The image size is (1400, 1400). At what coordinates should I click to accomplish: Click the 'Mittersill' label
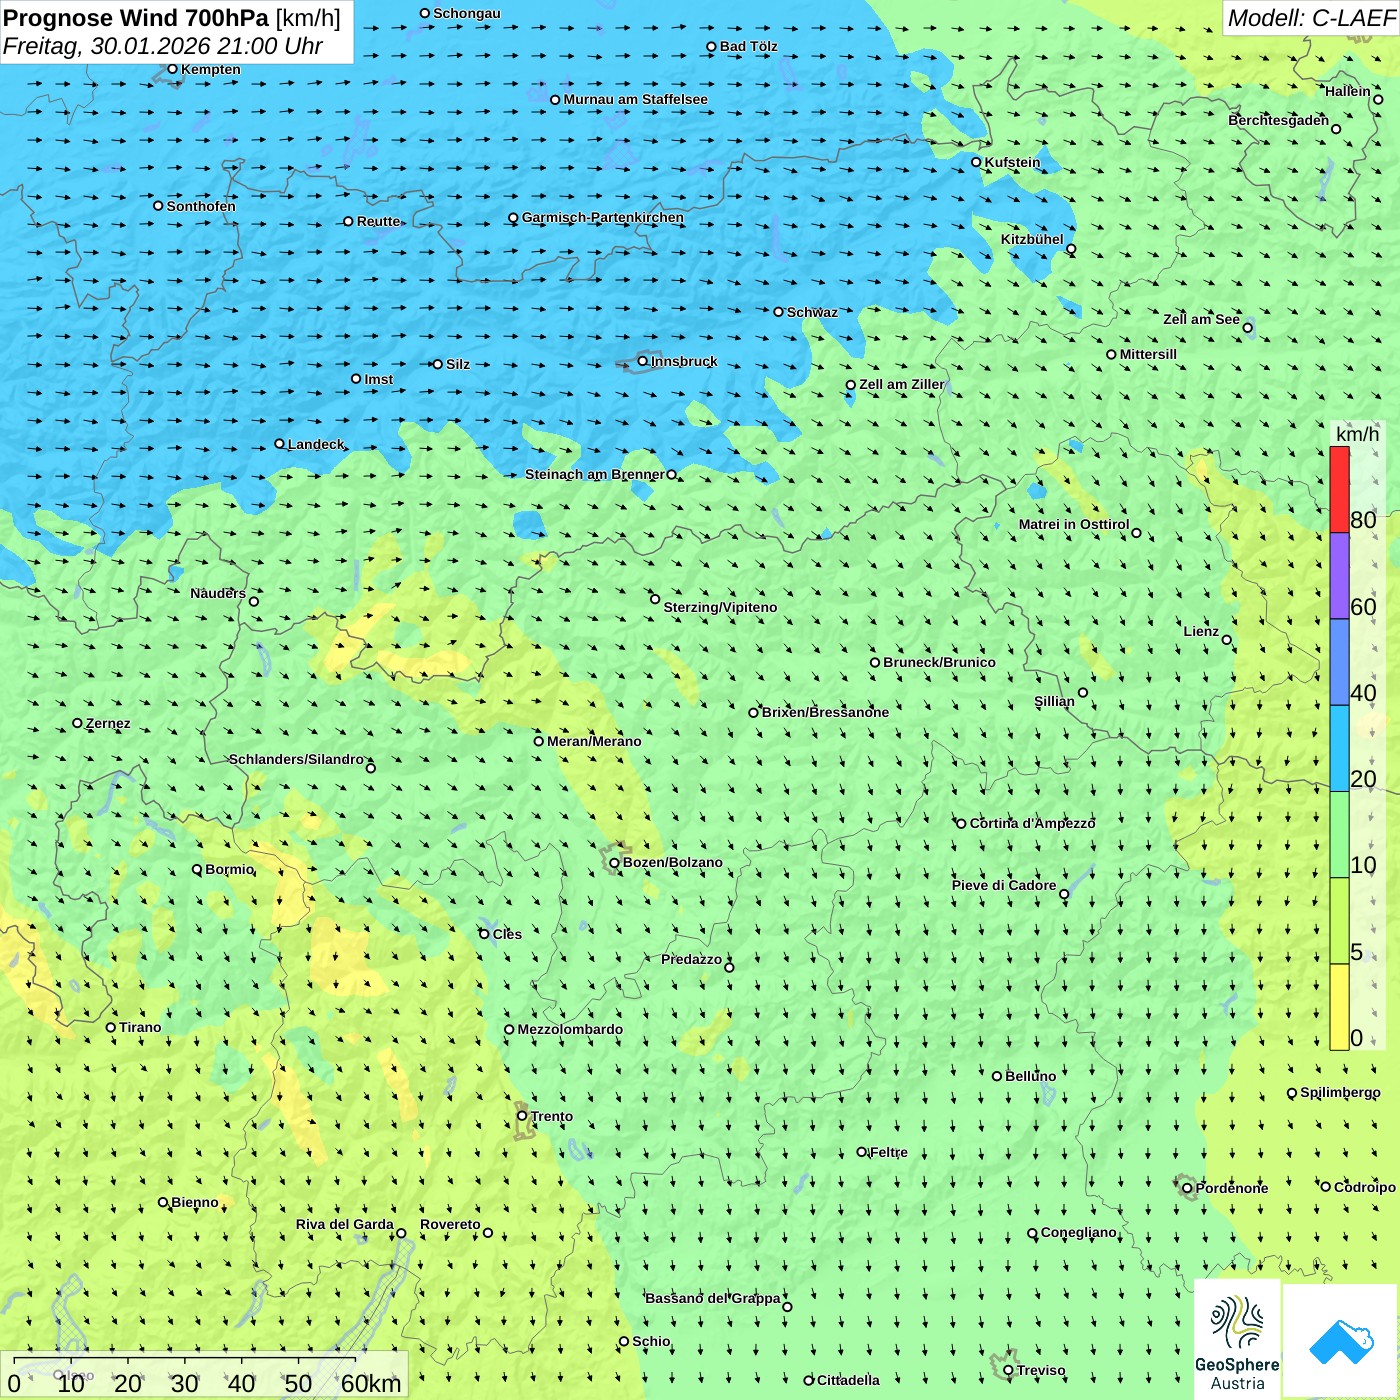tap(1148, 354)
